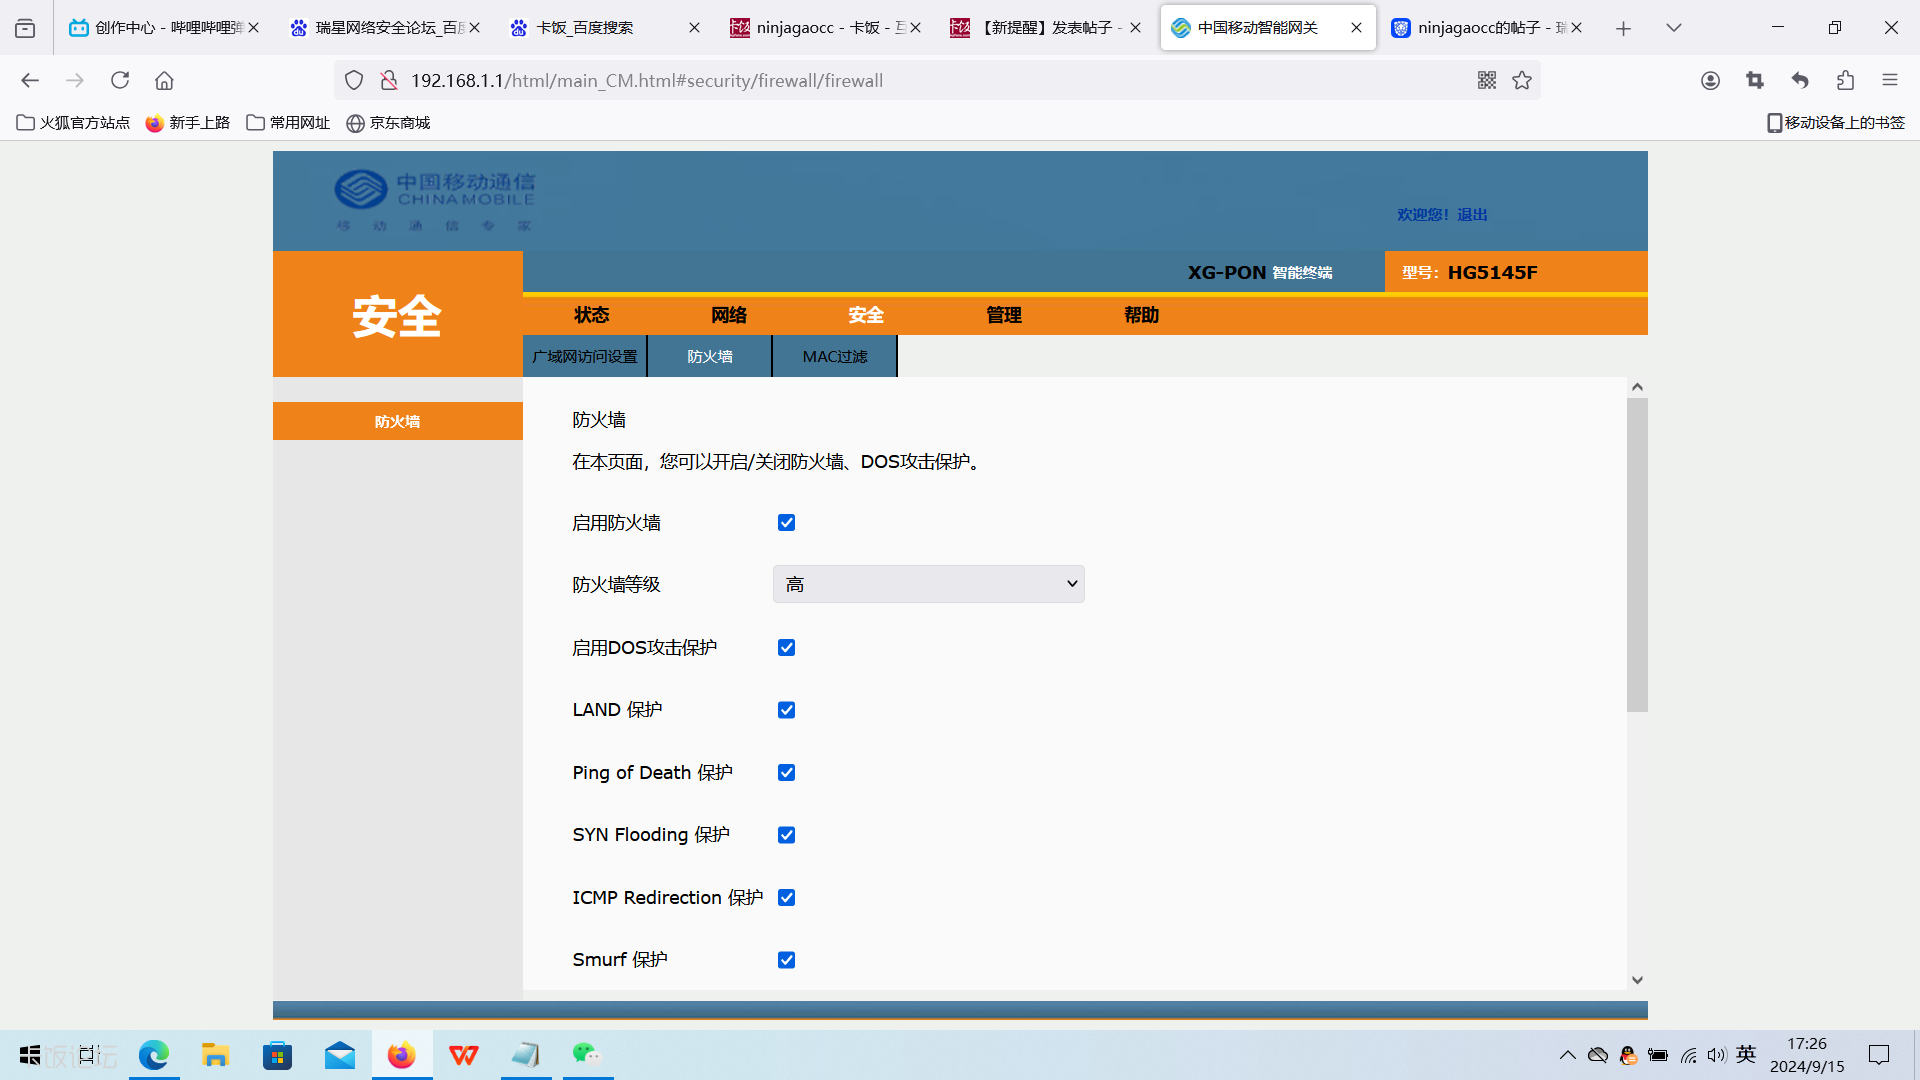
Task: Open the list all tabs chevron
Action: click(x=1674, y=28)
